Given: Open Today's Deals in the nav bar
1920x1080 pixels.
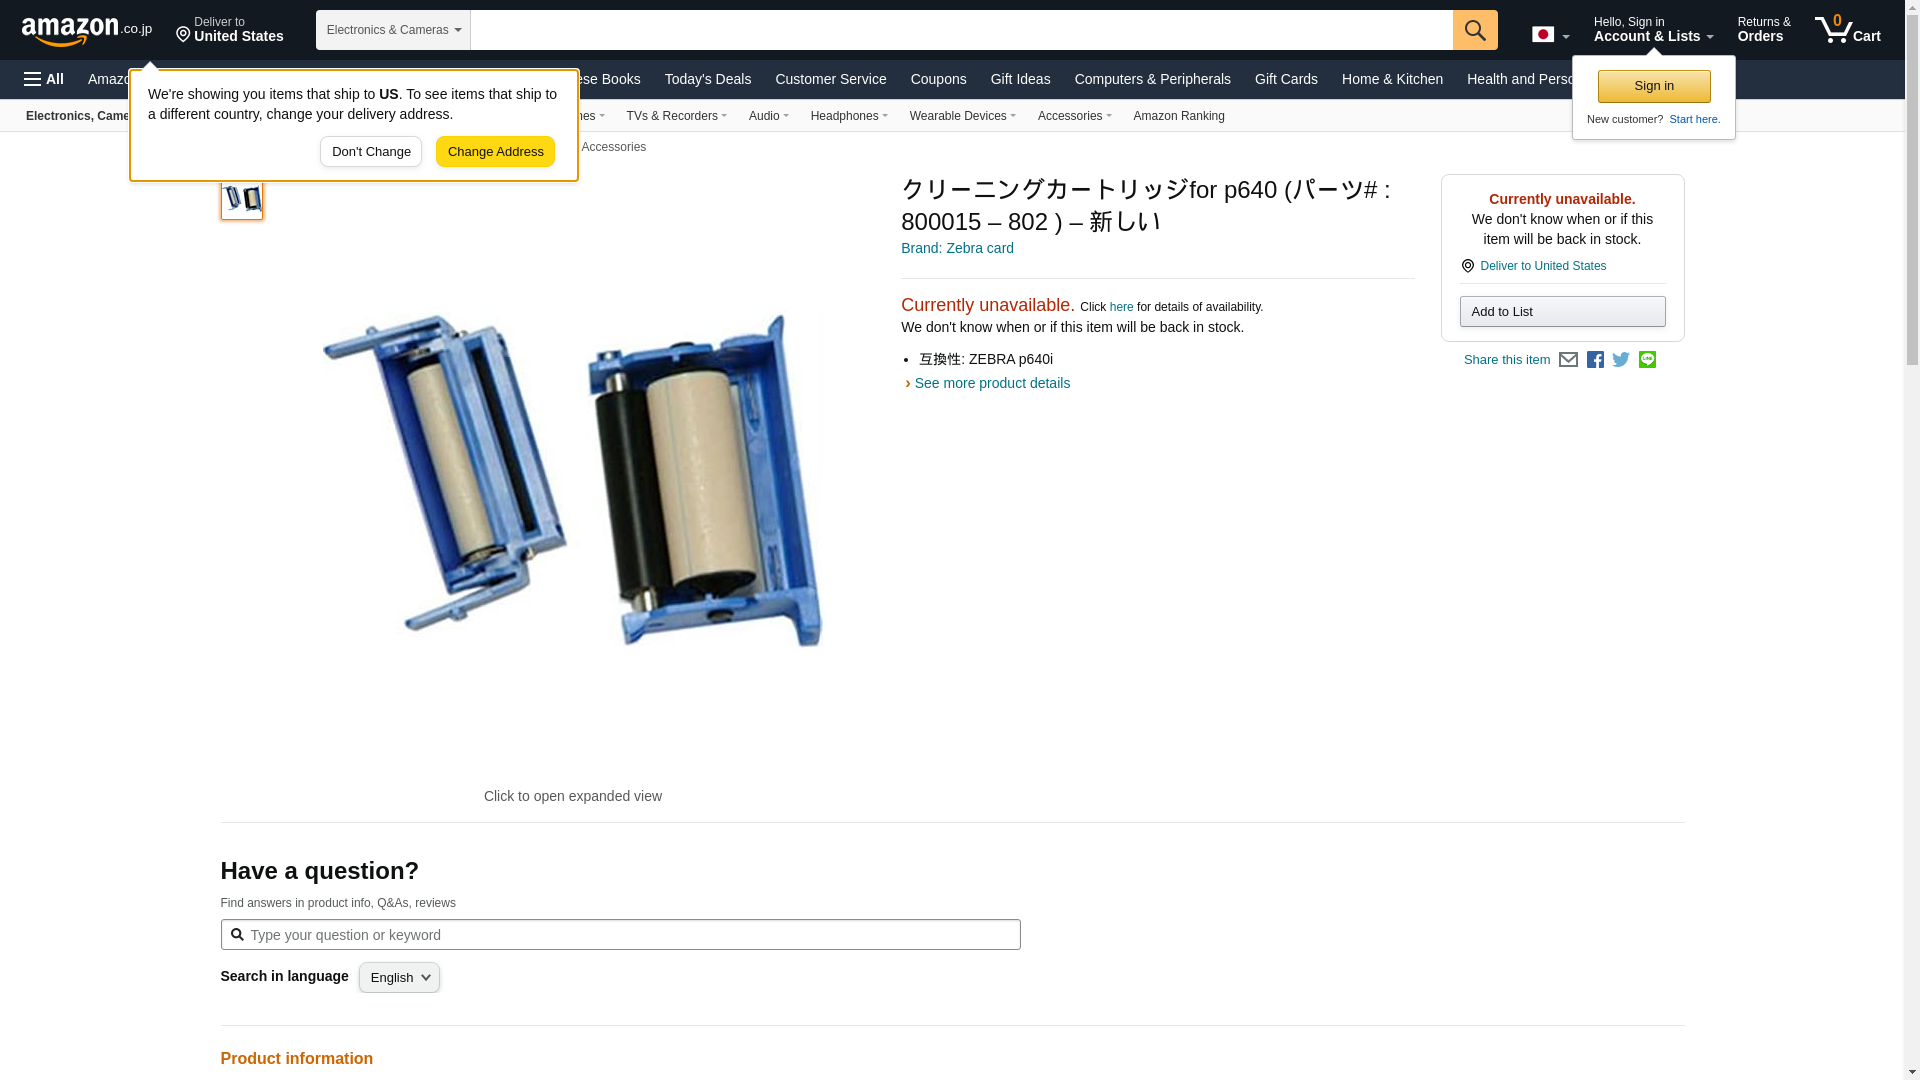Looking at the screenshot, I should click(707, 79).
